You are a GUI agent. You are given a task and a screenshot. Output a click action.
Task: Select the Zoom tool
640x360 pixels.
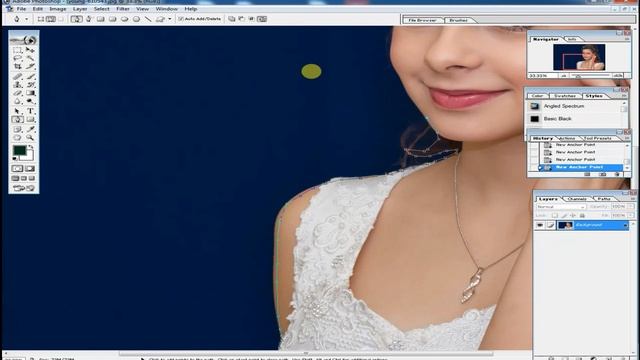coord(30,138)
